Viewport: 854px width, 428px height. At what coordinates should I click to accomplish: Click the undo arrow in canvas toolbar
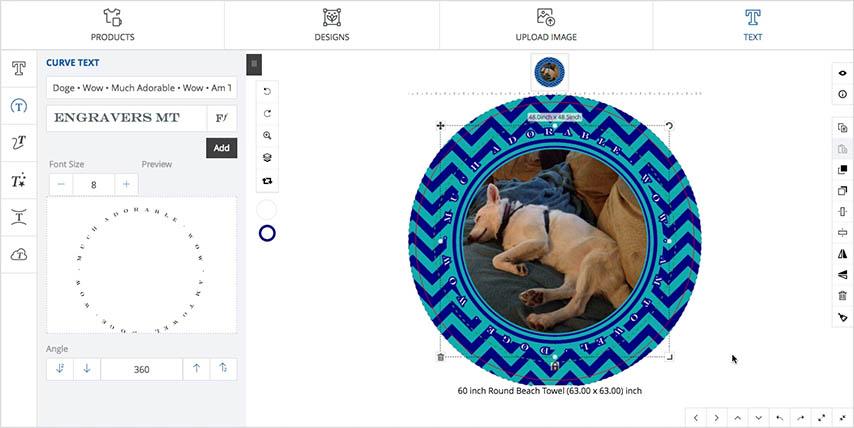click(267, 91)
